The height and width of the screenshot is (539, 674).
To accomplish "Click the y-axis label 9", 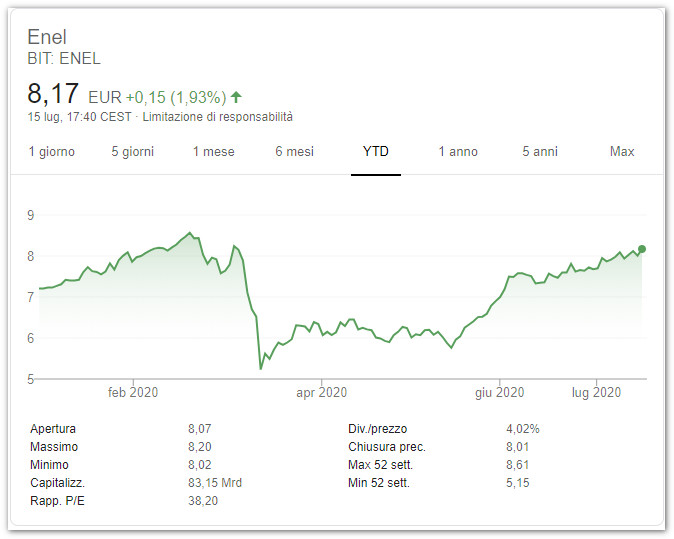I will 31,215.
